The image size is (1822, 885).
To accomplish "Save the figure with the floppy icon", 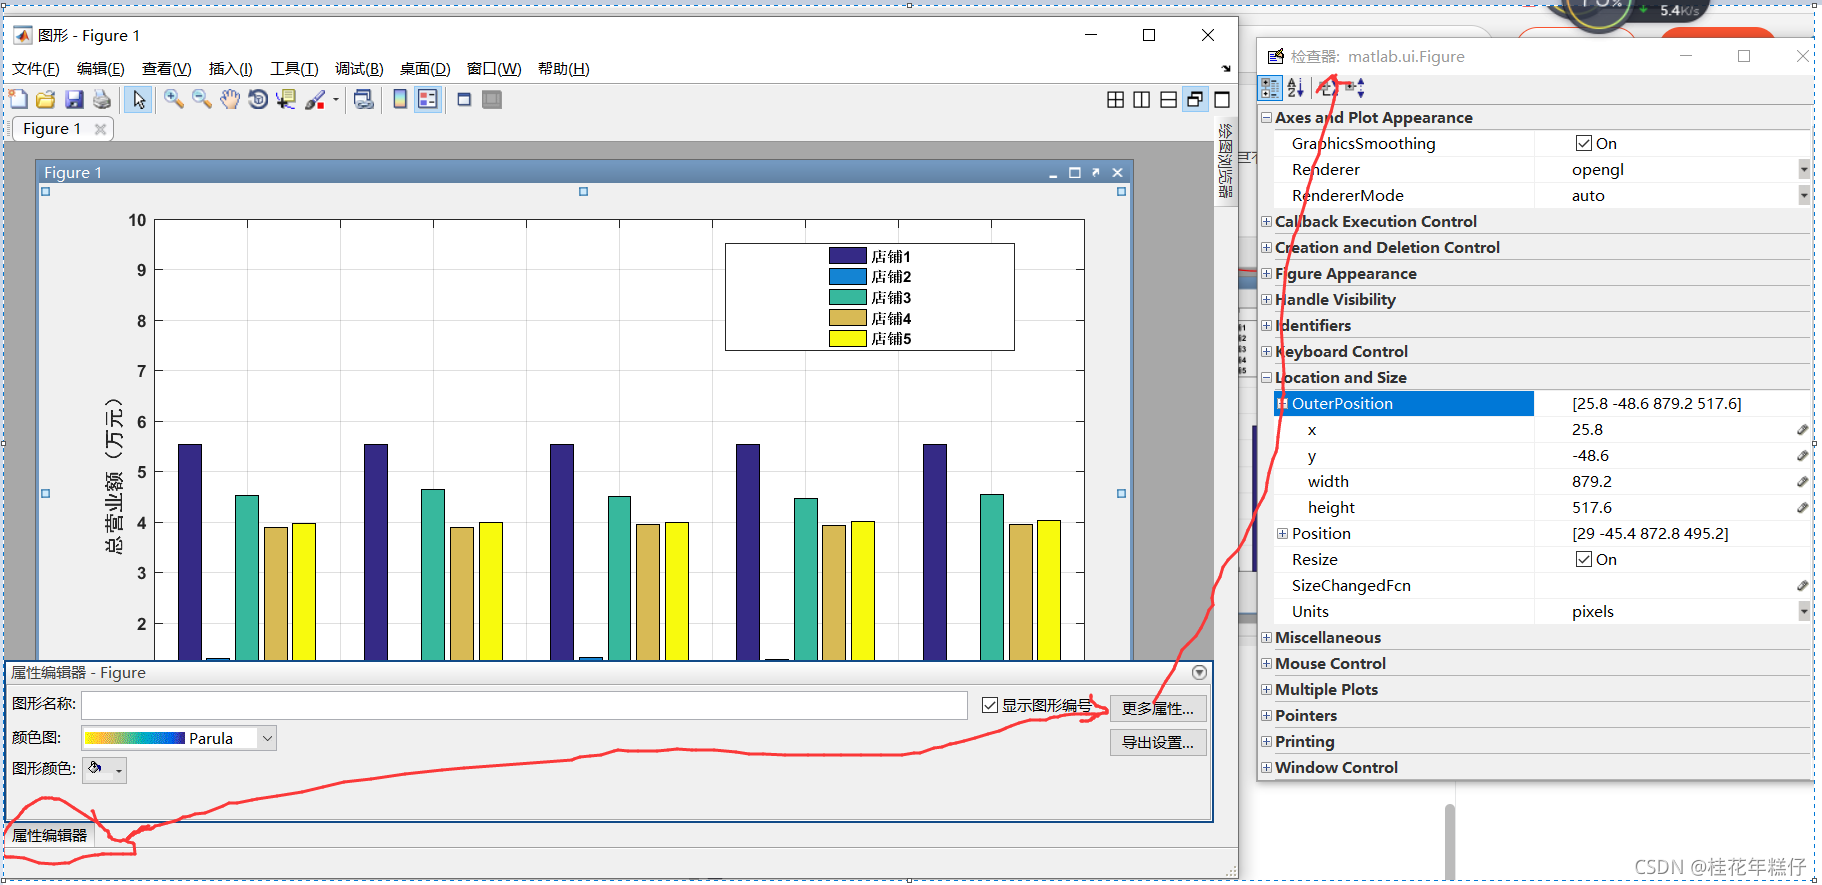I will tap(74, 99).
